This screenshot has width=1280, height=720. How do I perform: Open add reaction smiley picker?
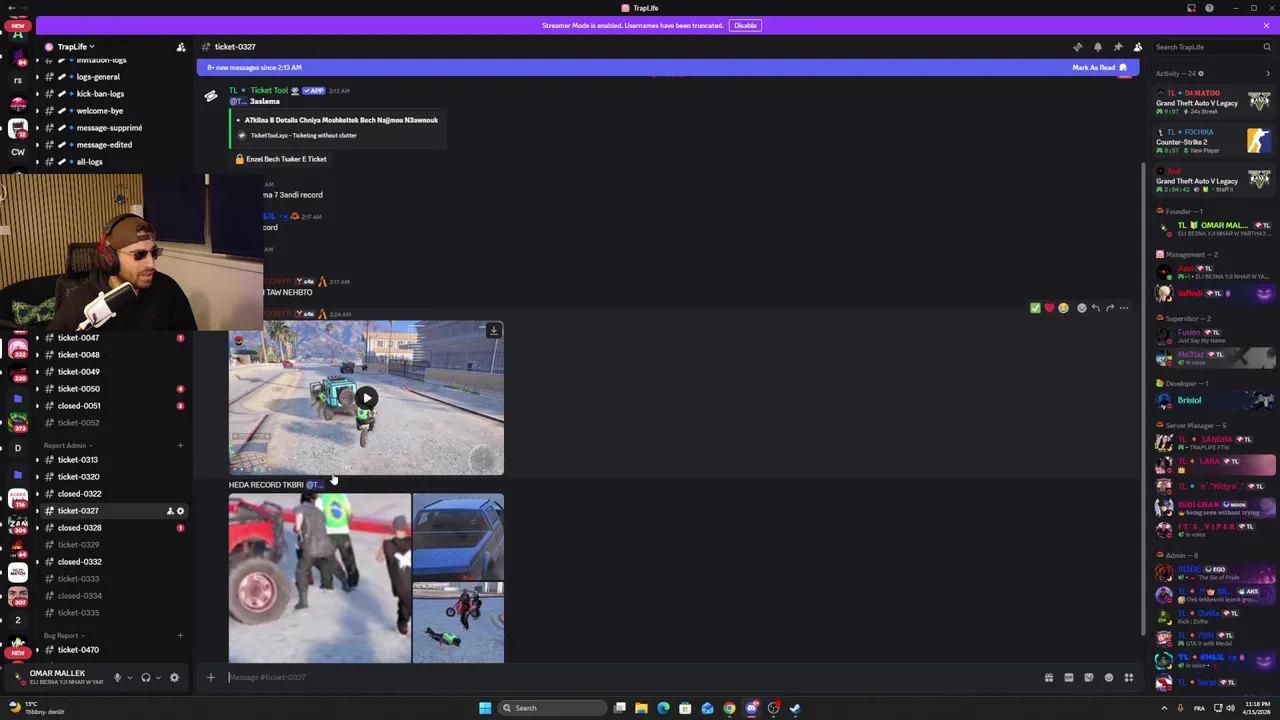coord(1081,308)
